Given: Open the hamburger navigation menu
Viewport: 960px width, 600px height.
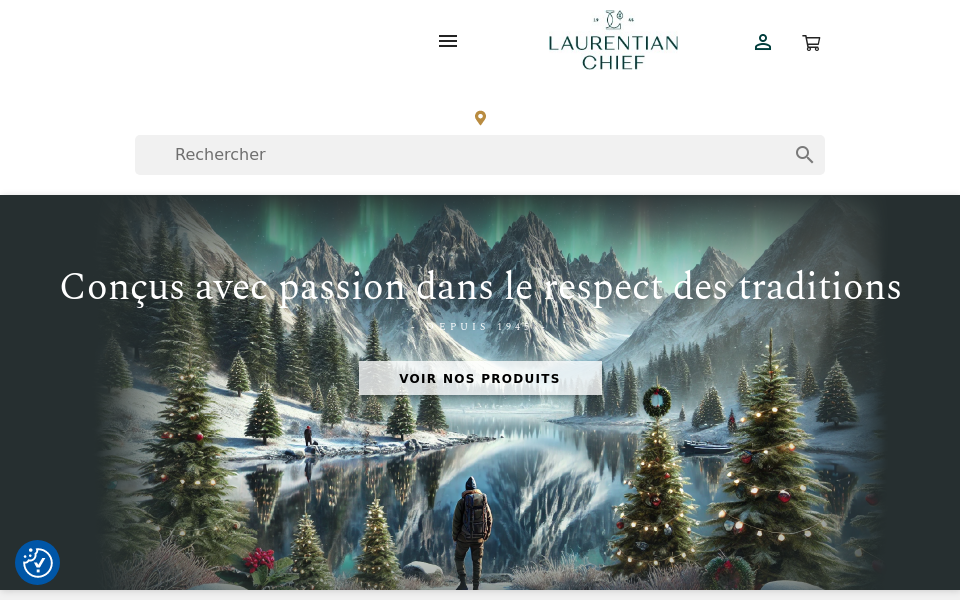Looking at the screenshot, I should point(448,41).
